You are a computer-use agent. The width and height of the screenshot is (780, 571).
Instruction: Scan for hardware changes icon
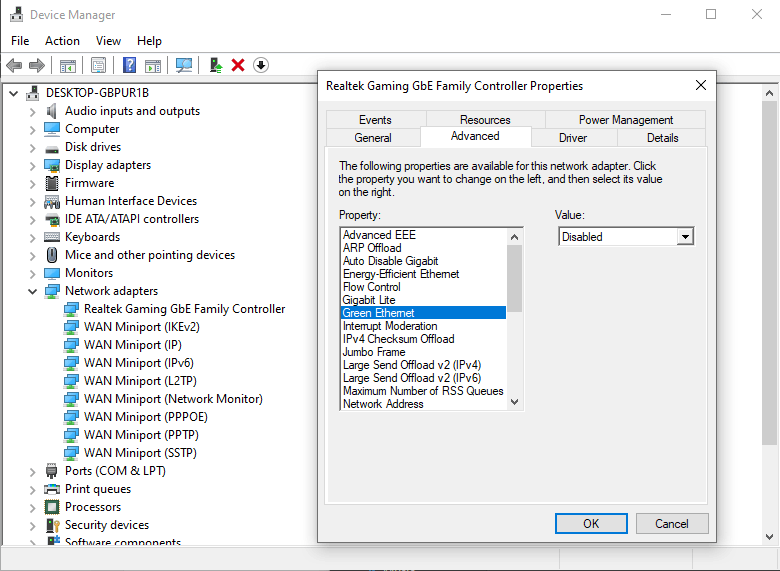[184, 65]
